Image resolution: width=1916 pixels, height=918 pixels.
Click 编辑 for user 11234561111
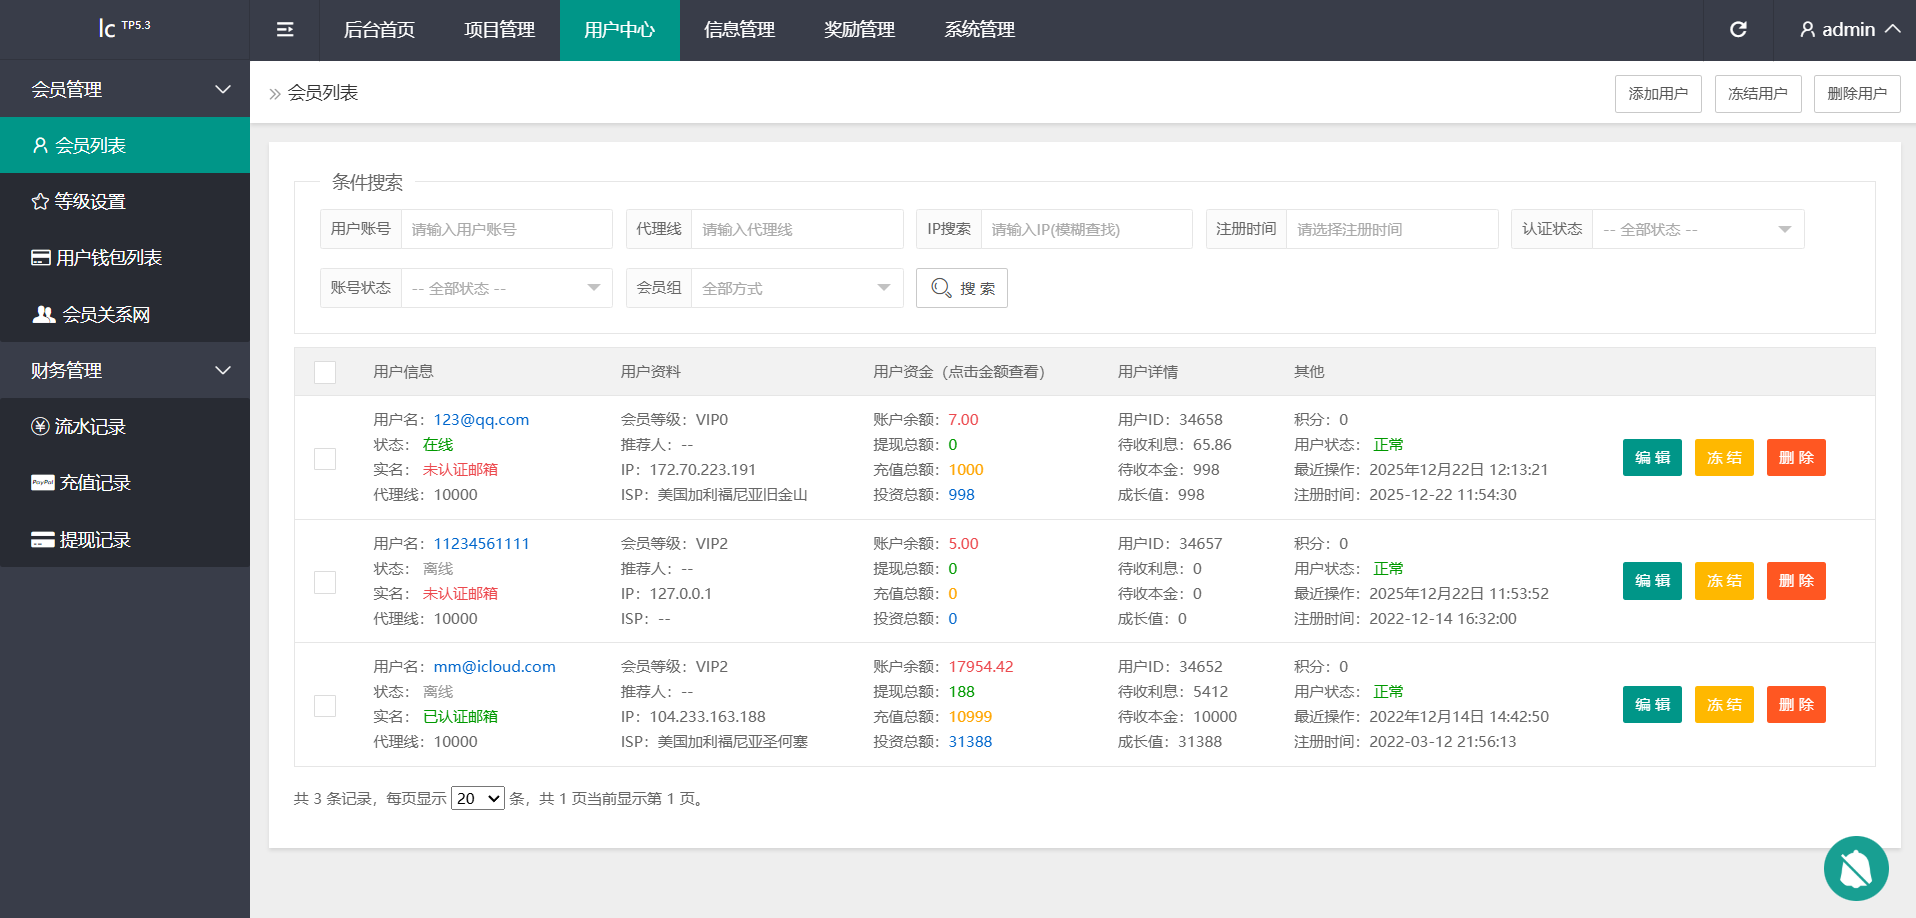1652,581
